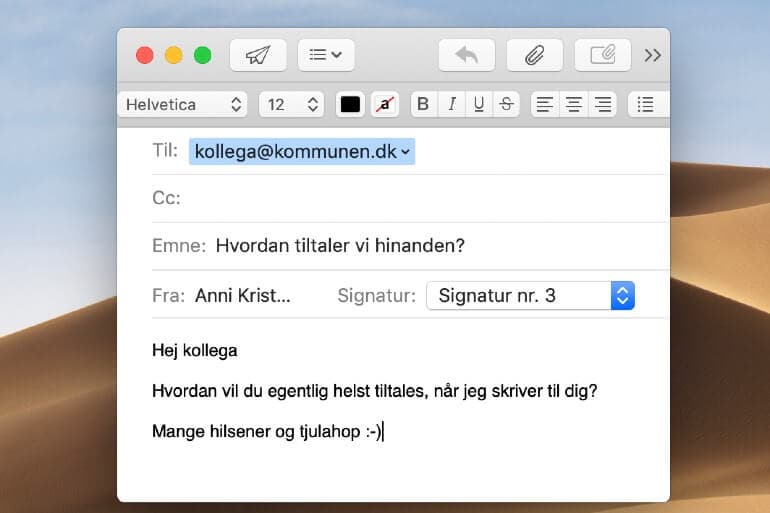Click the line "Mange hilsener og tjulahop :-)"

[x=267, y=432]
